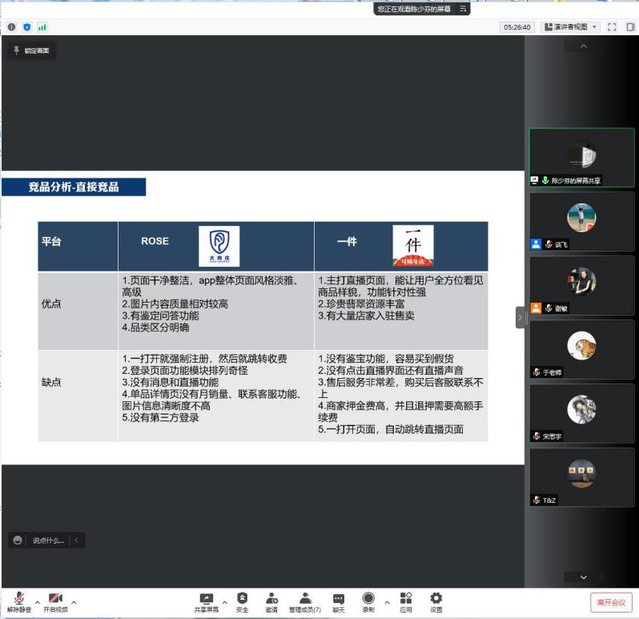Click the invite icon (邀请)
Image resolution: width=639 pixels, height=619 pixels.
click(271, 599)
